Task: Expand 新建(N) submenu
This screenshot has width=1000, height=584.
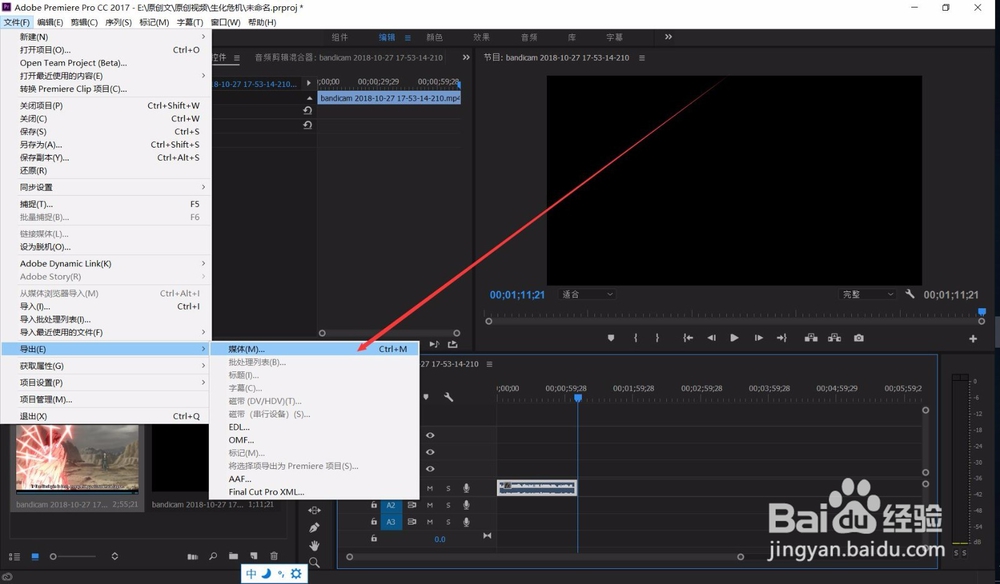Action: click(106, 37)
